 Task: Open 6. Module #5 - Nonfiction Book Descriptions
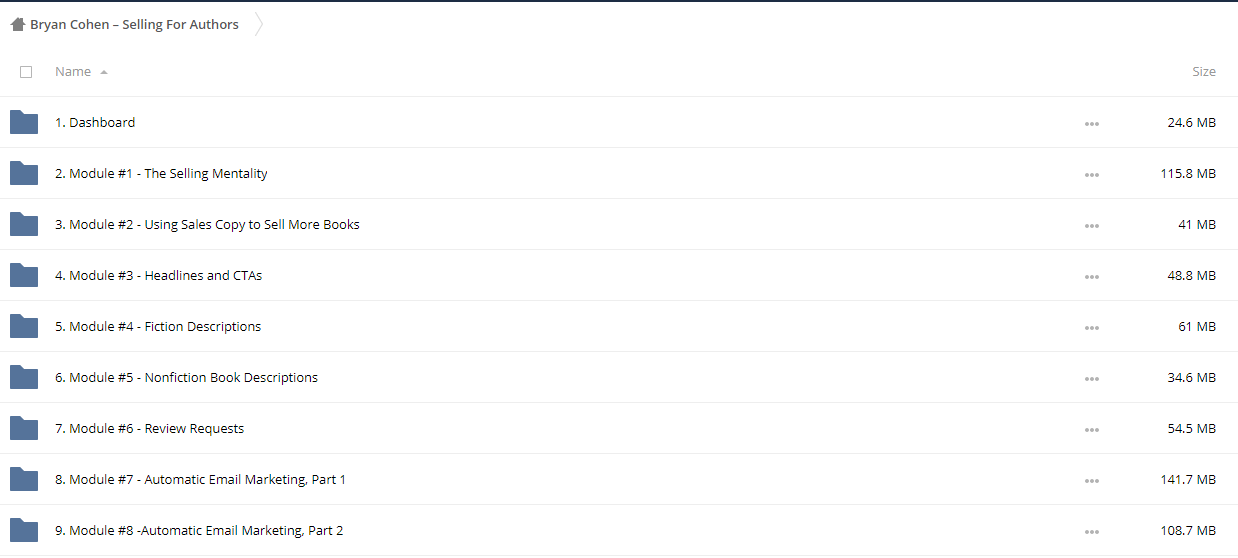click(x=186, y=377)
